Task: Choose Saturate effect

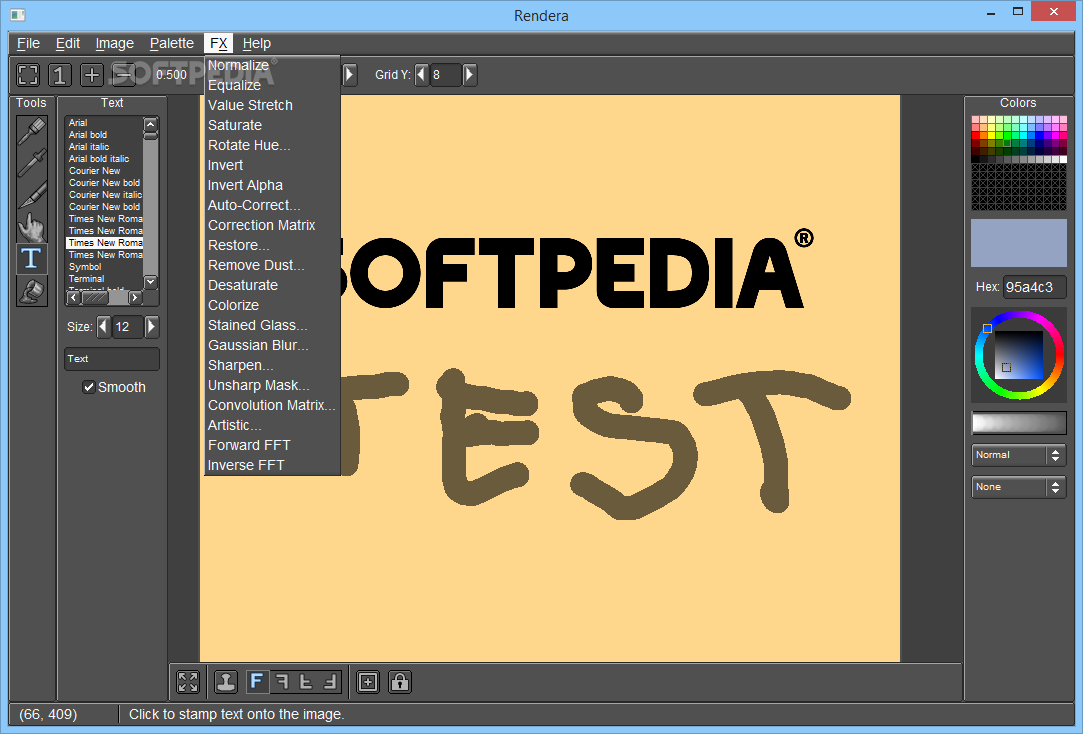Action: (x=272, y=126)
